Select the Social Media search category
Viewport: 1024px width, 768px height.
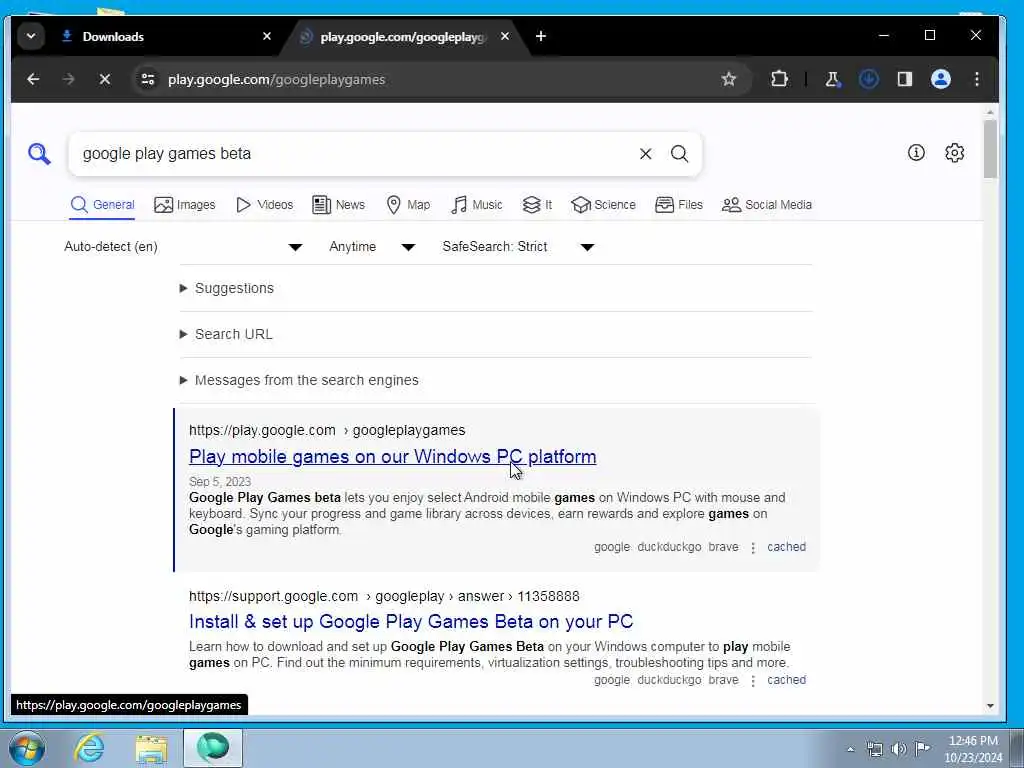coord(767,205)
